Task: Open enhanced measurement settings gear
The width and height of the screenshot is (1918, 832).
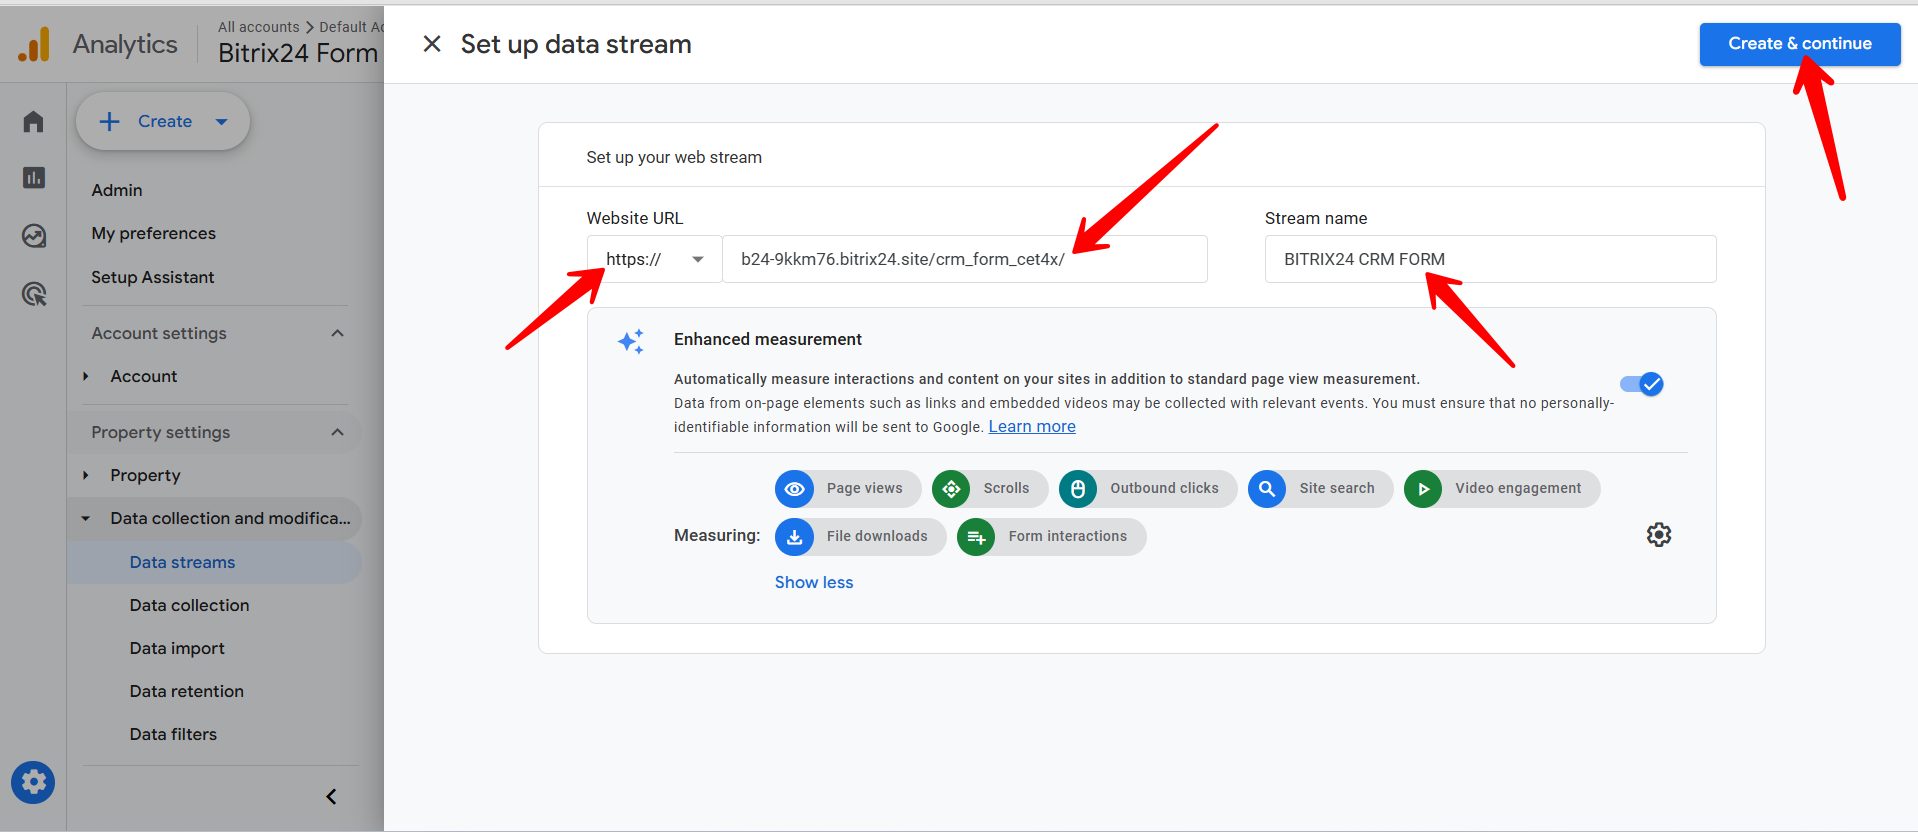Action: click(x=1659, y=535)
